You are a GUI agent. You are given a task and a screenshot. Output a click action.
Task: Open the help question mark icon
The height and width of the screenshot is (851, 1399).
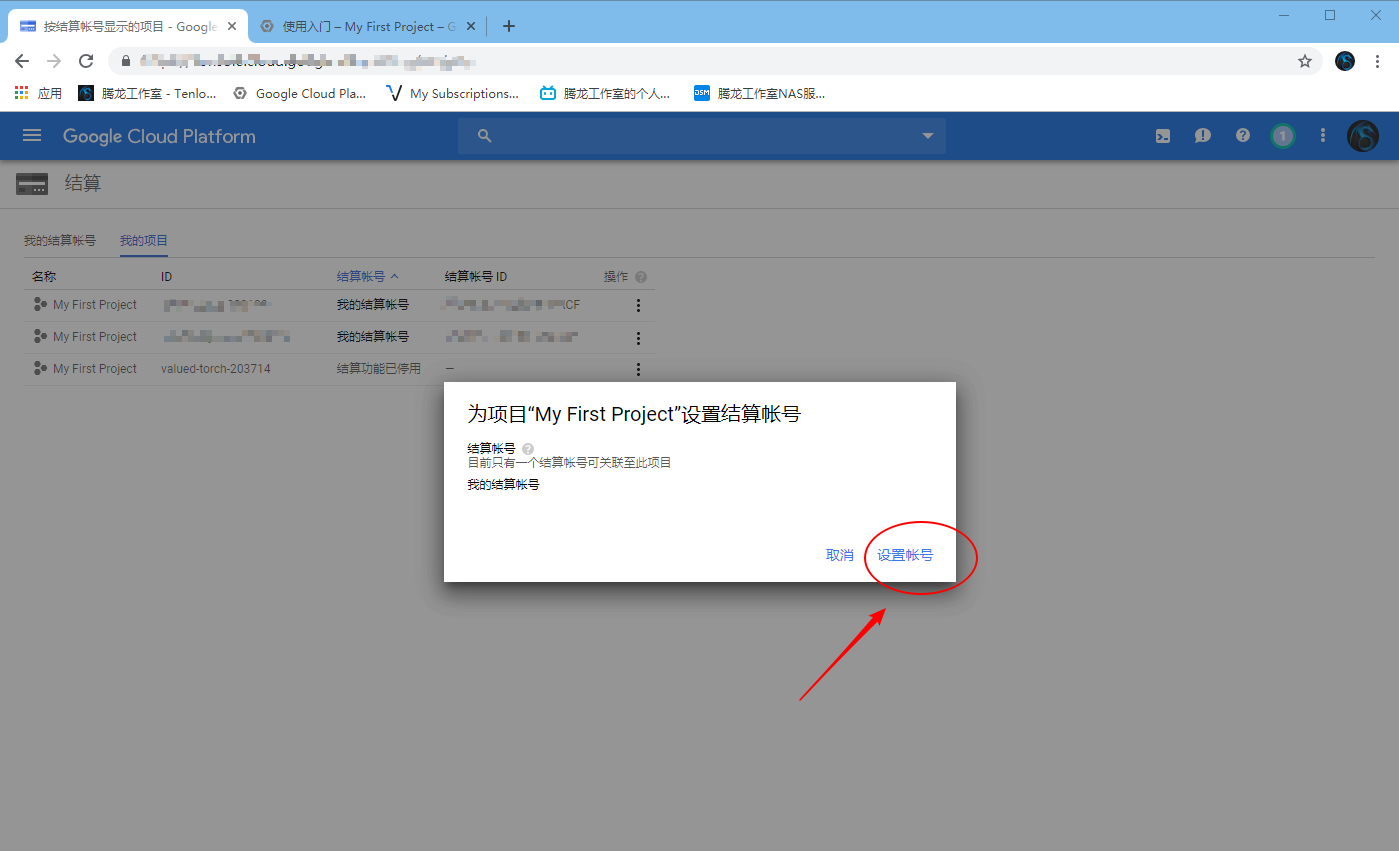click(1243, 136)
